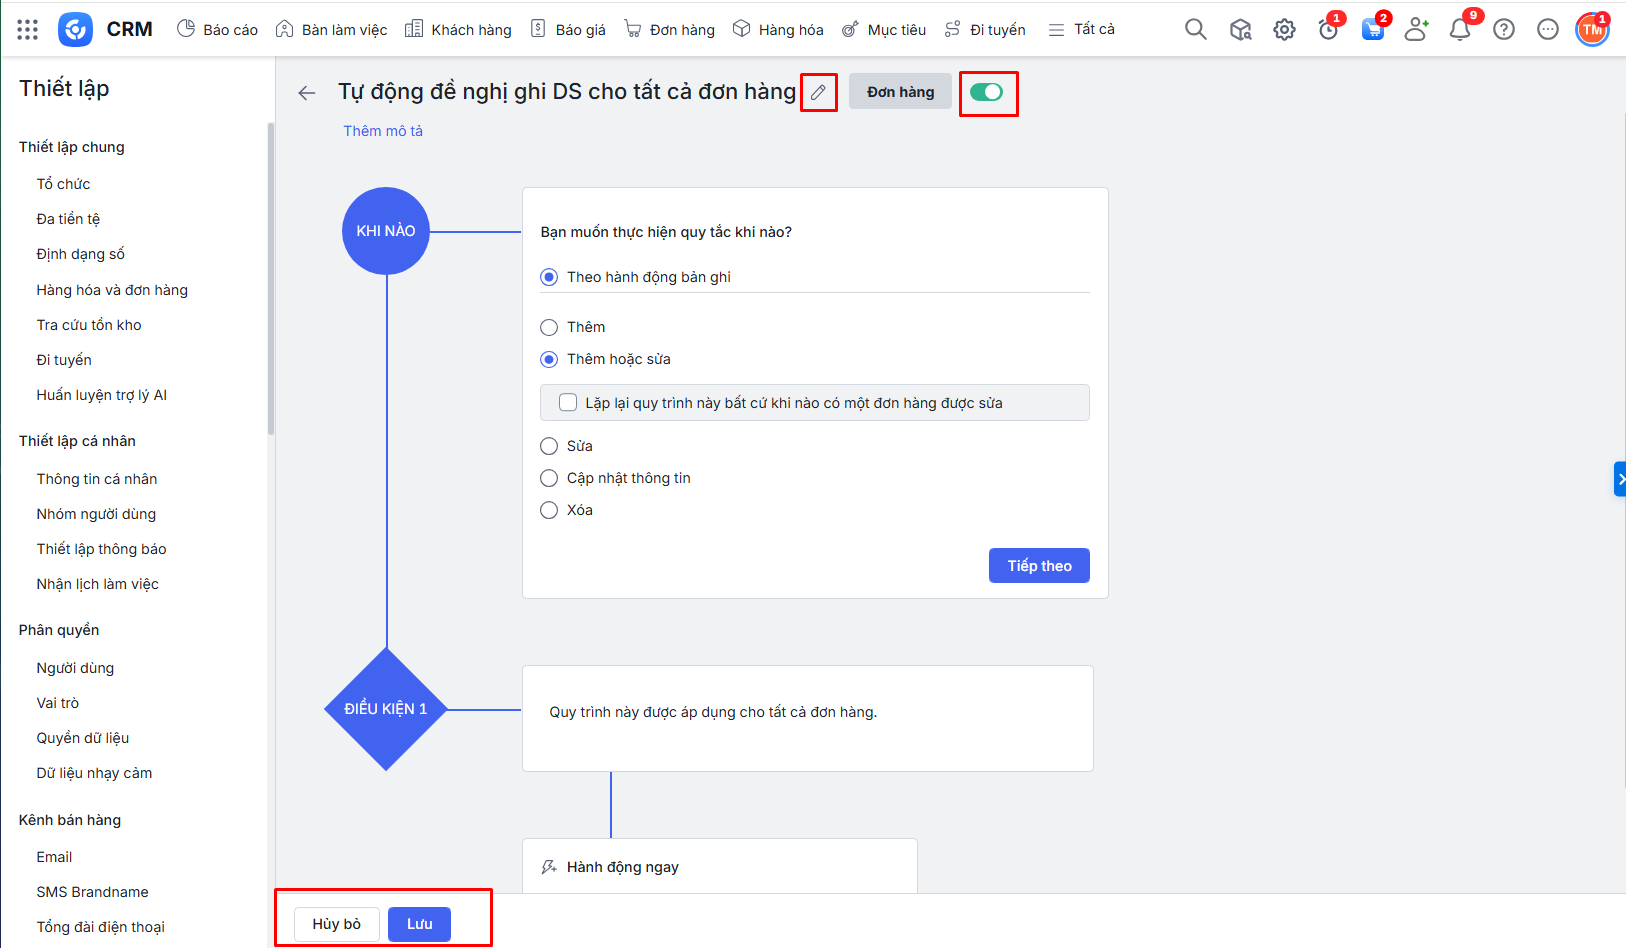
Task: Click the "Tiếp theo" button
Action: click(x=1039, y=566)
